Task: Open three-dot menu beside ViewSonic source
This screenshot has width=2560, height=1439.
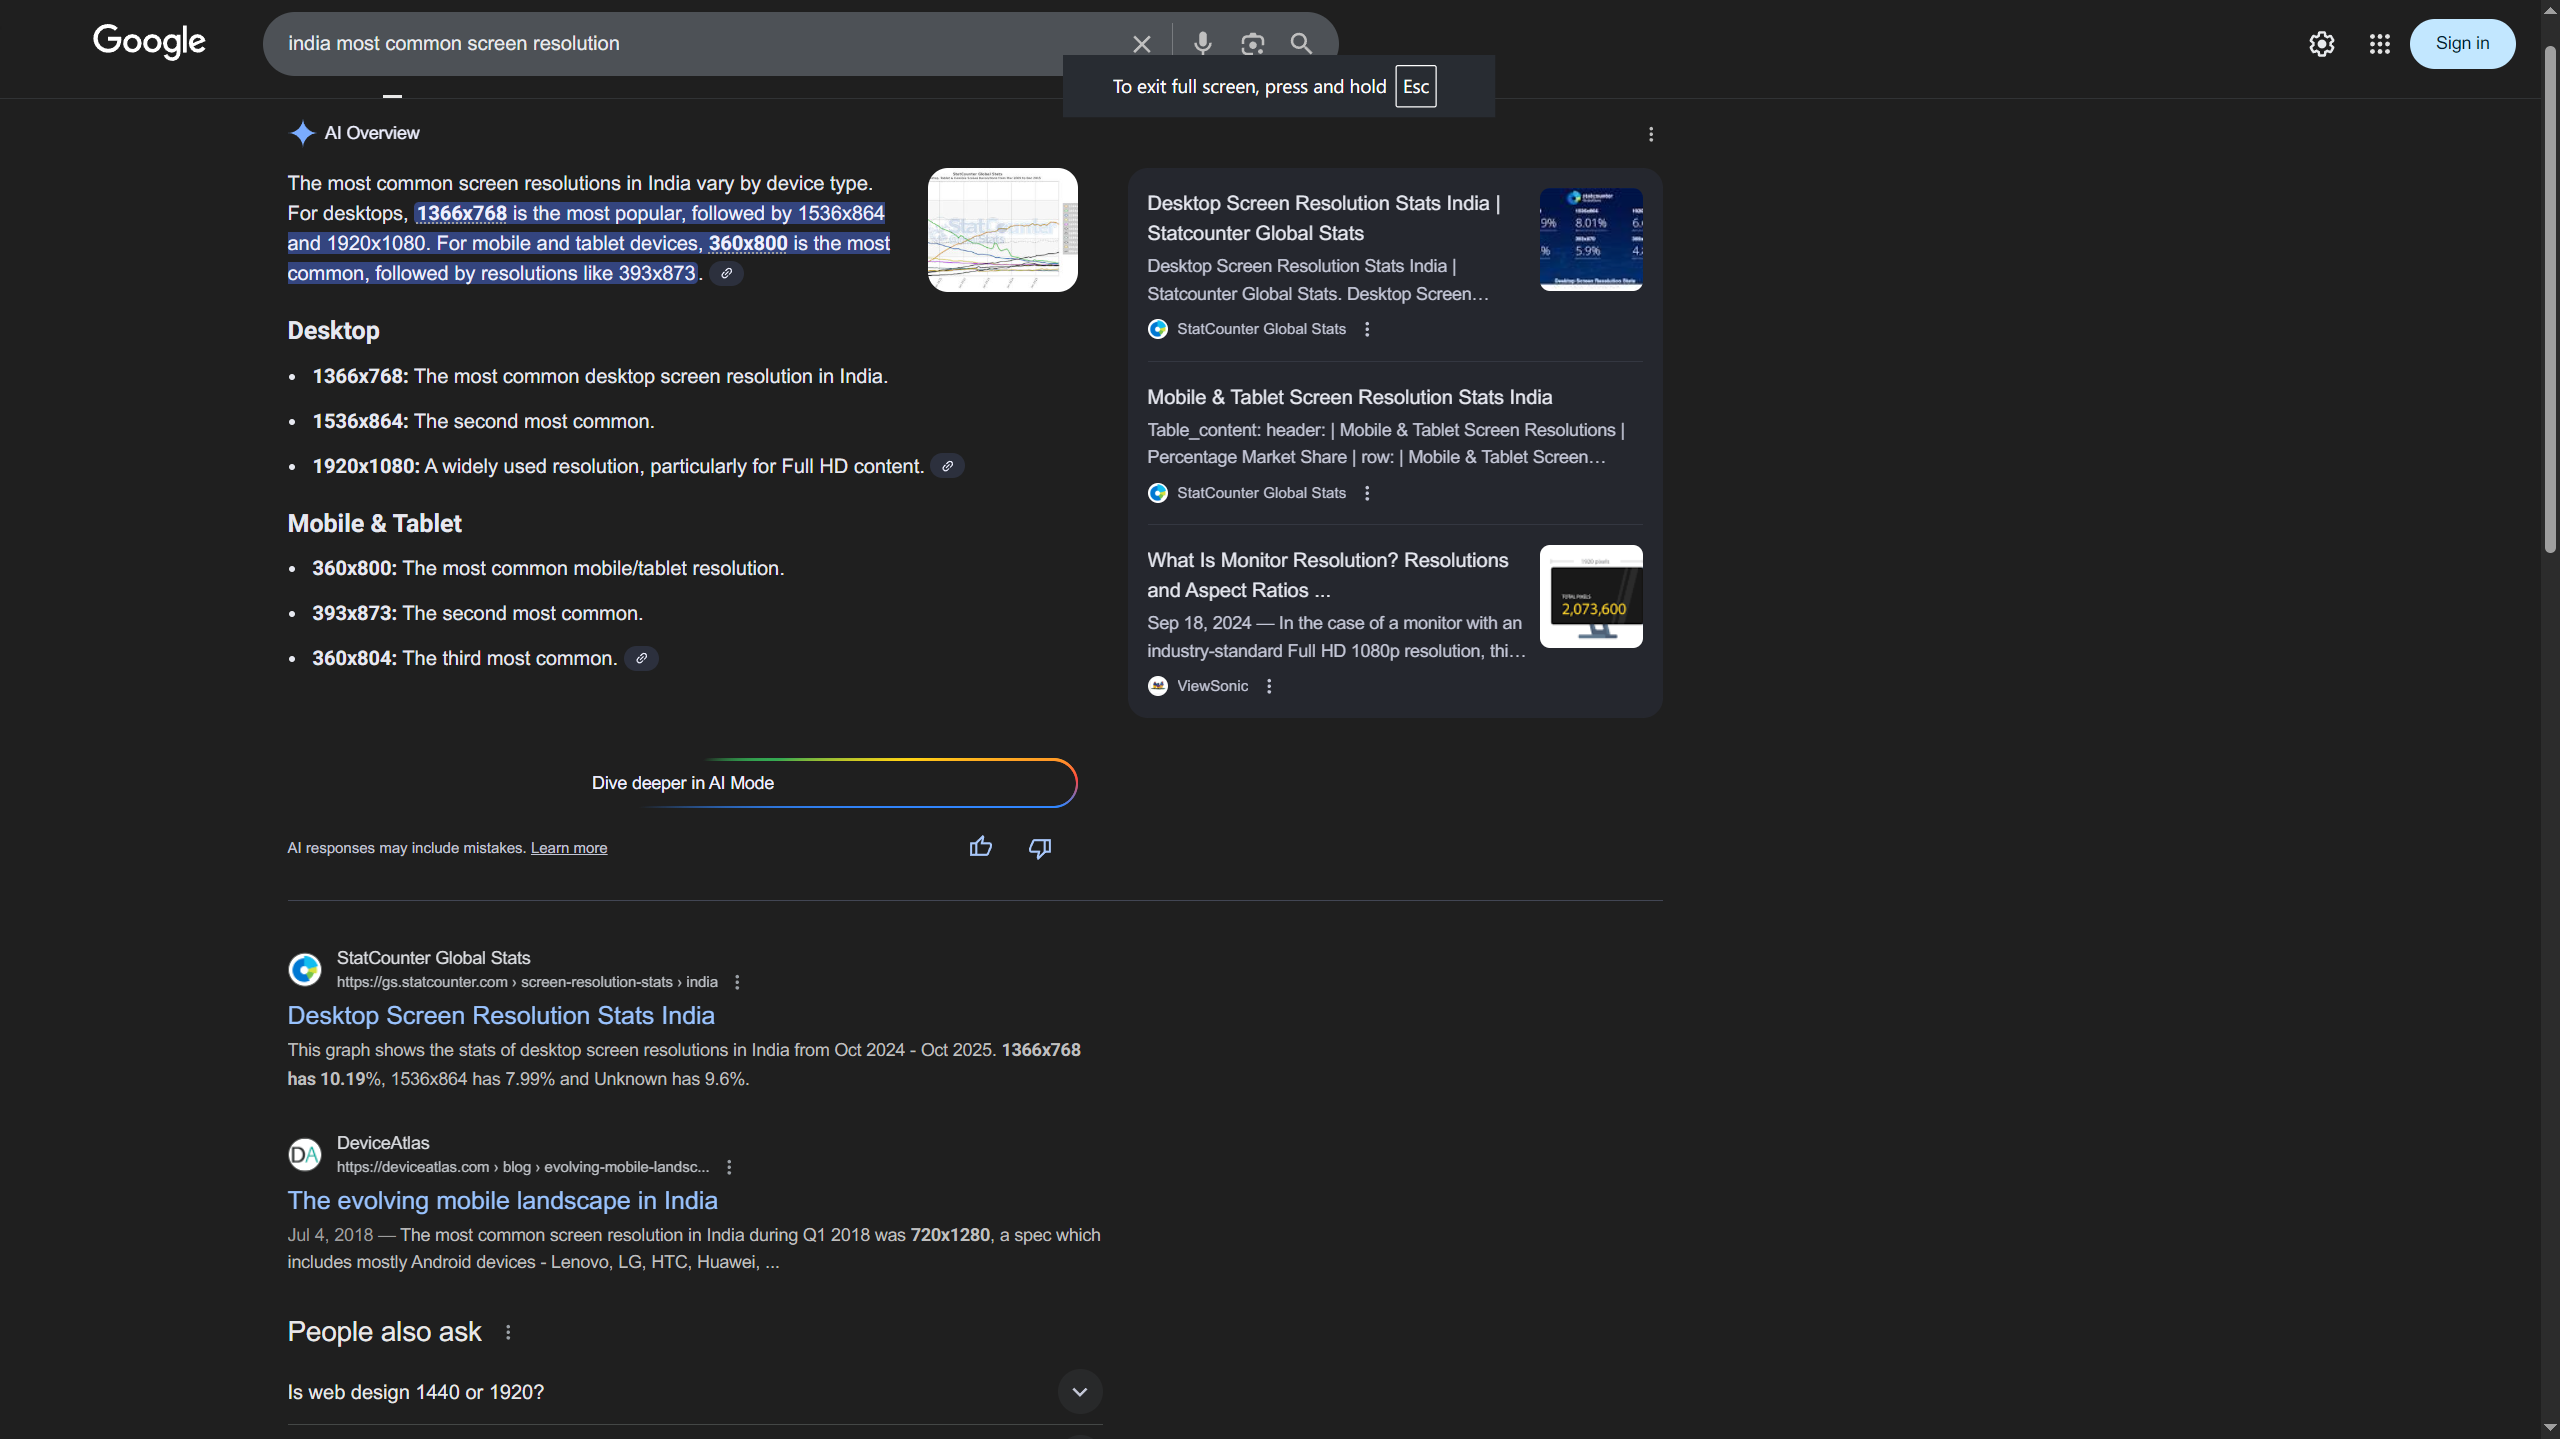Action: [1269, 686]
